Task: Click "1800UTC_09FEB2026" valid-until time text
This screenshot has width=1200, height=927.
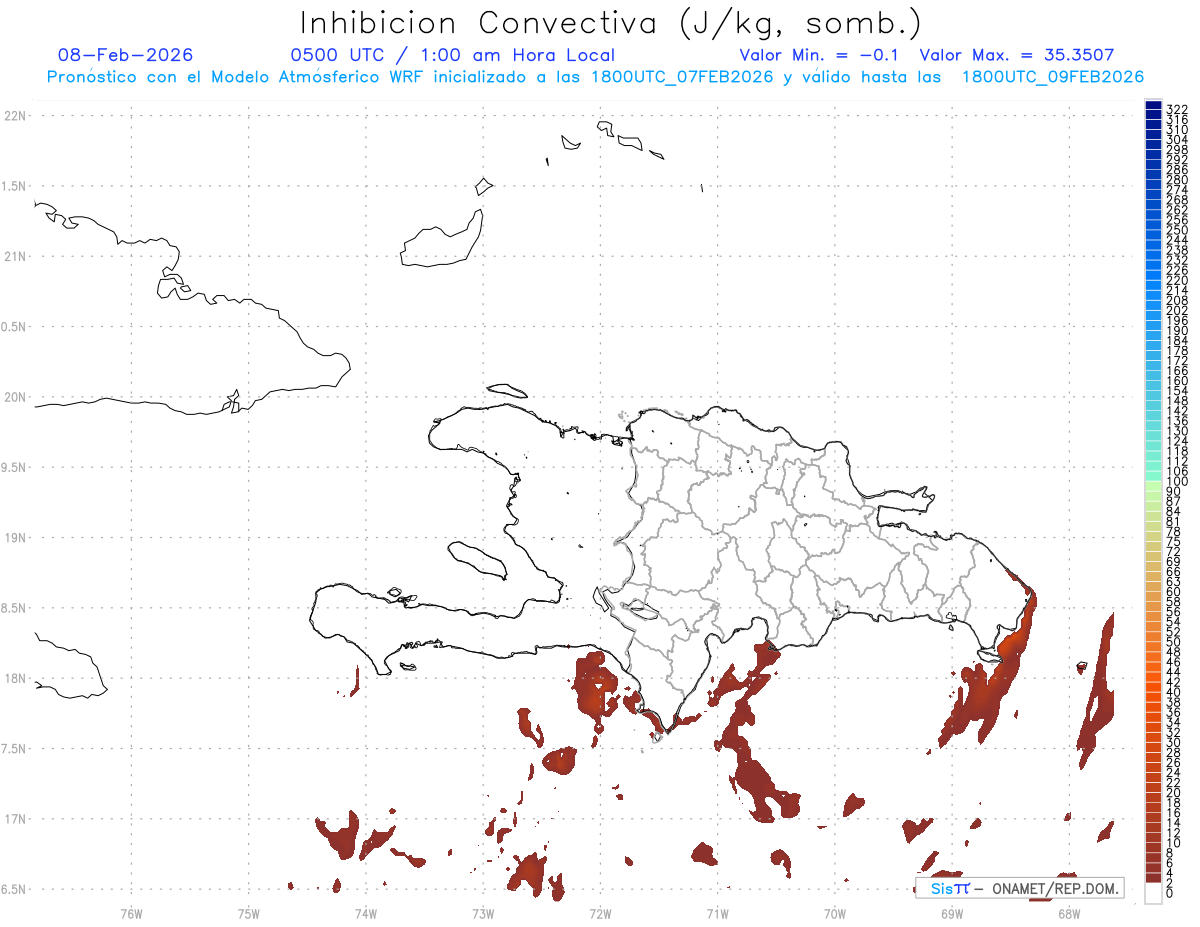Action: click(x=1053, y=77)
